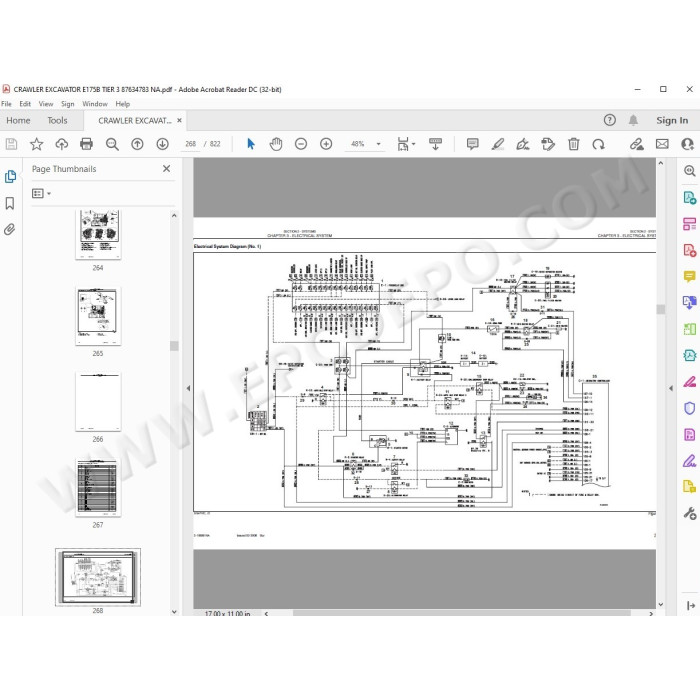The image size is (700, 700).
Task: Open the View menu
Action: (46, 104)
